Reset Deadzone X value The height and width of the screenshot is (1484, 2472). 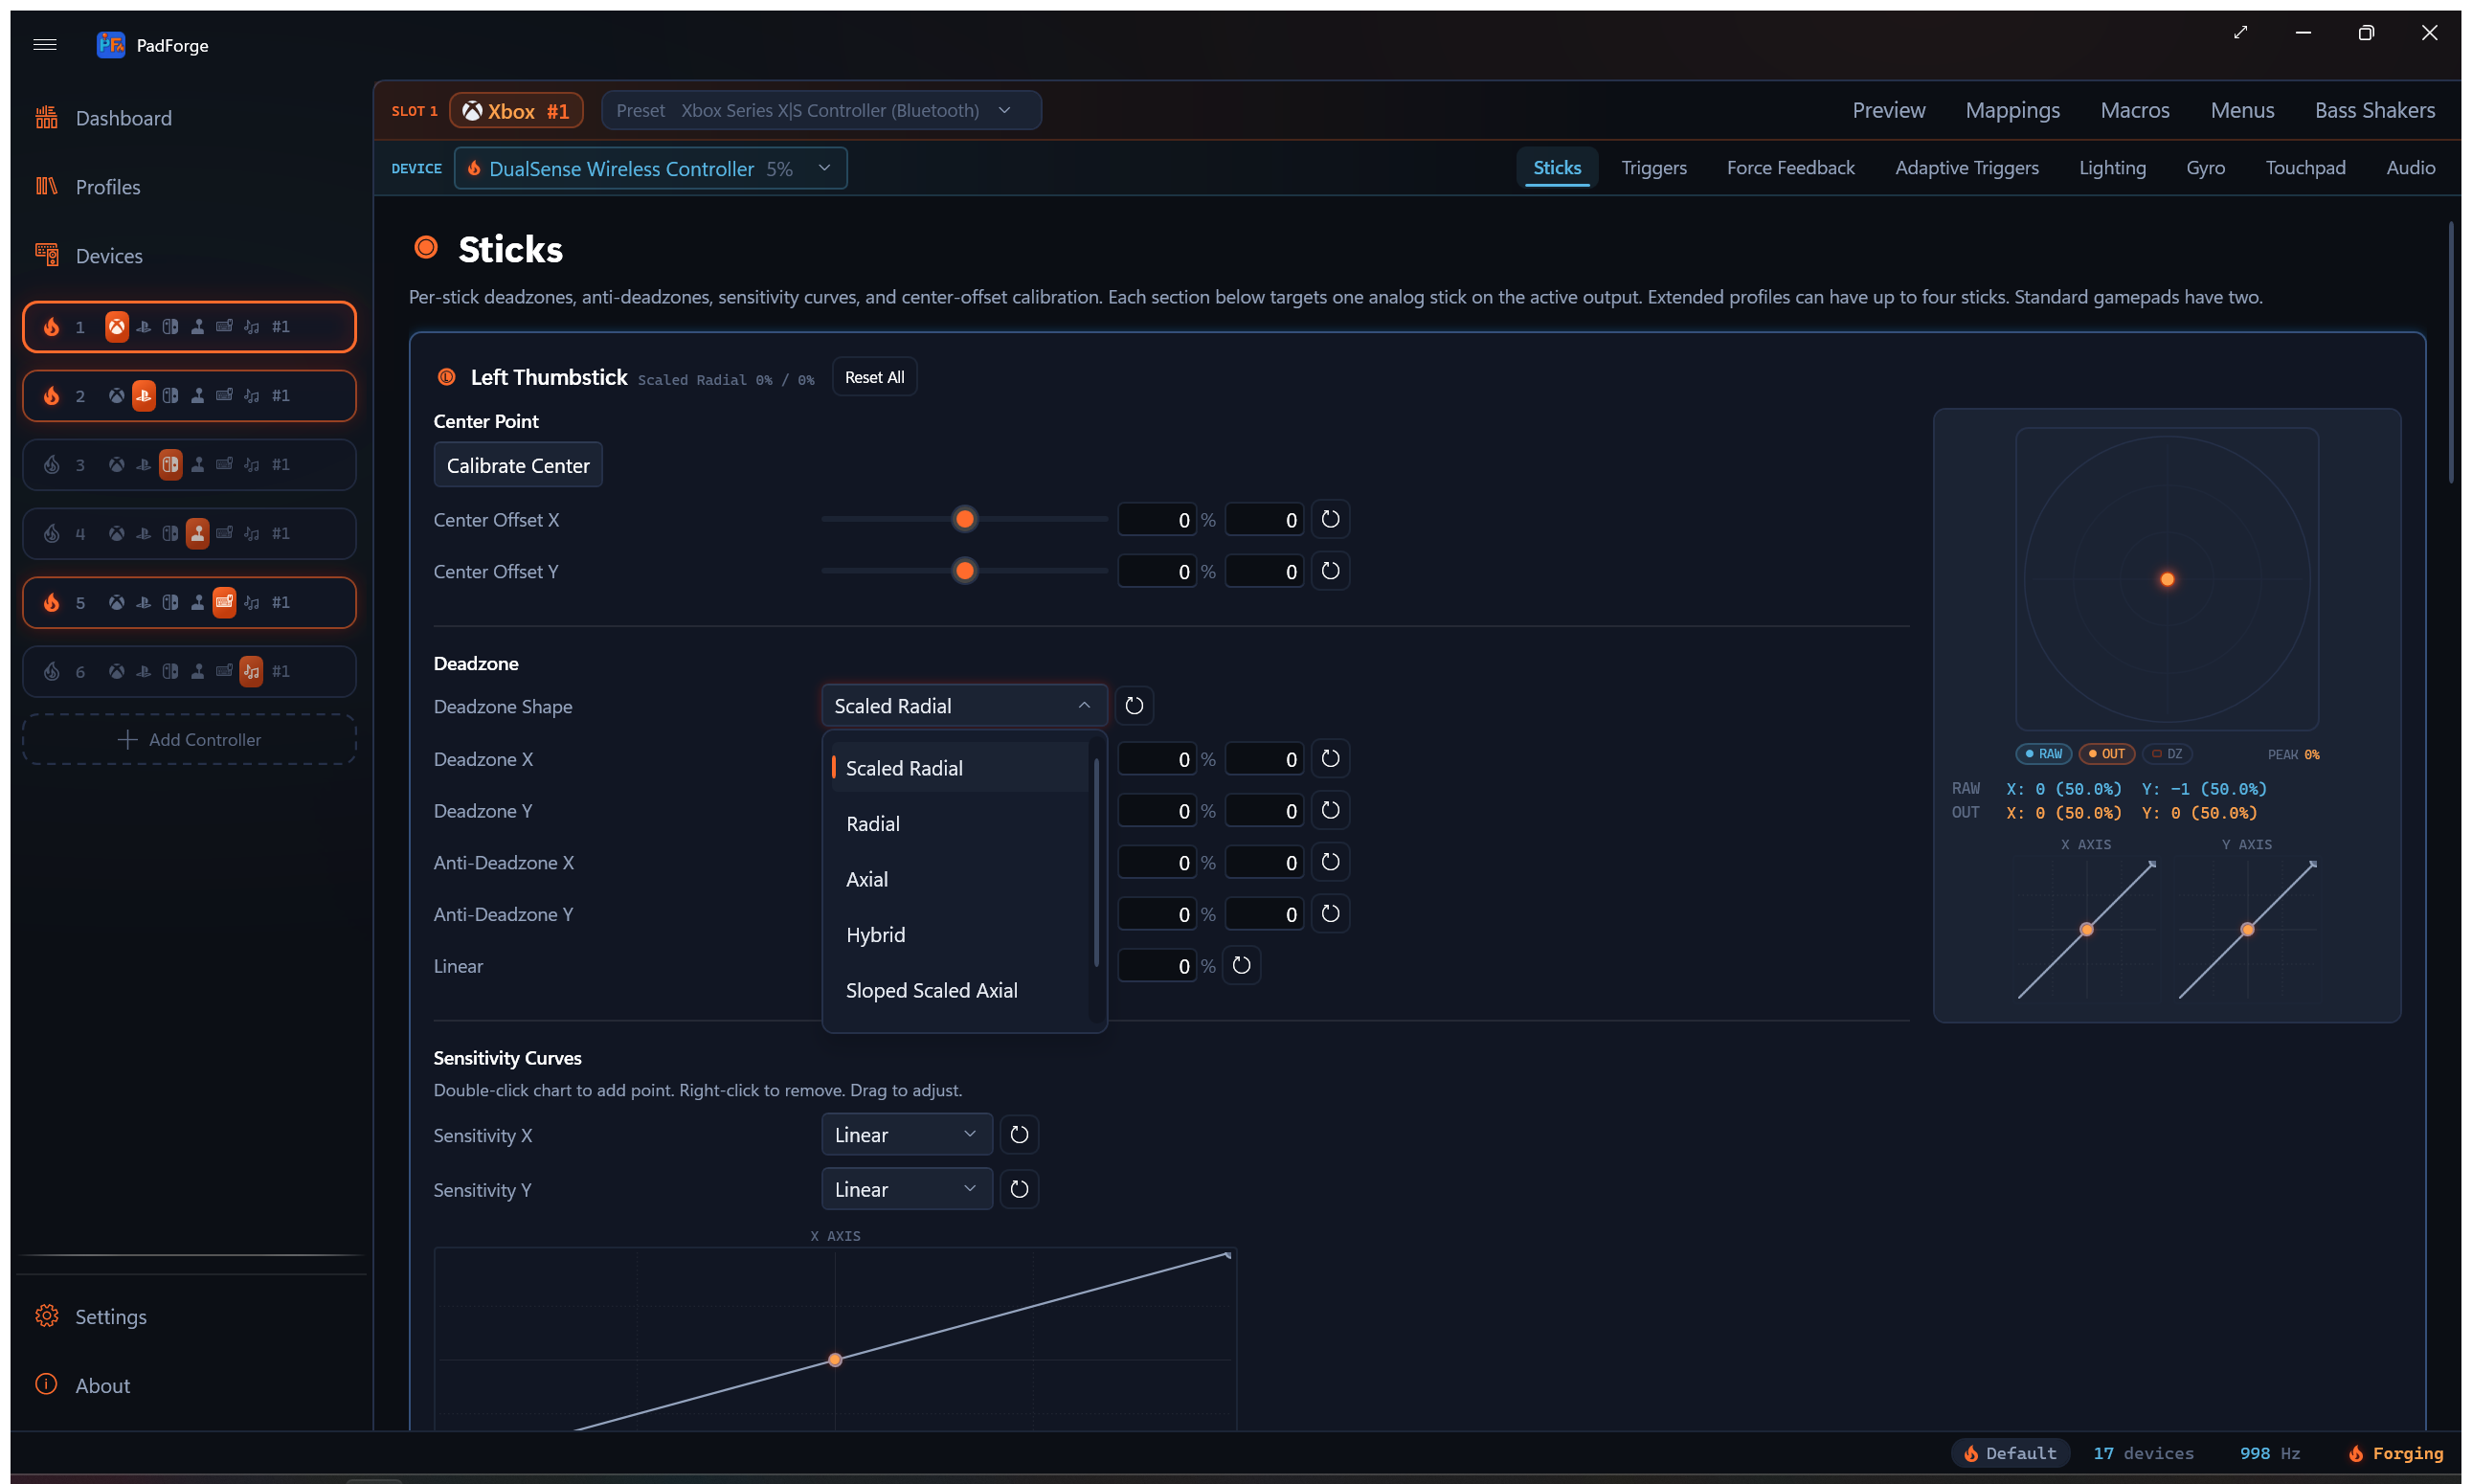(1330, 759)
